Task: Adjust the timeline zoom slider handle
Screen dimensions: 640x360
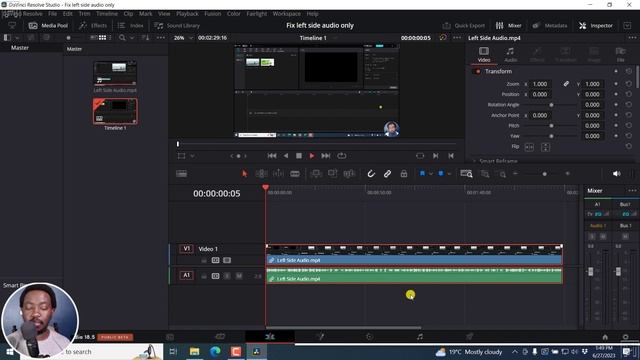Action: tap(544, 174)
